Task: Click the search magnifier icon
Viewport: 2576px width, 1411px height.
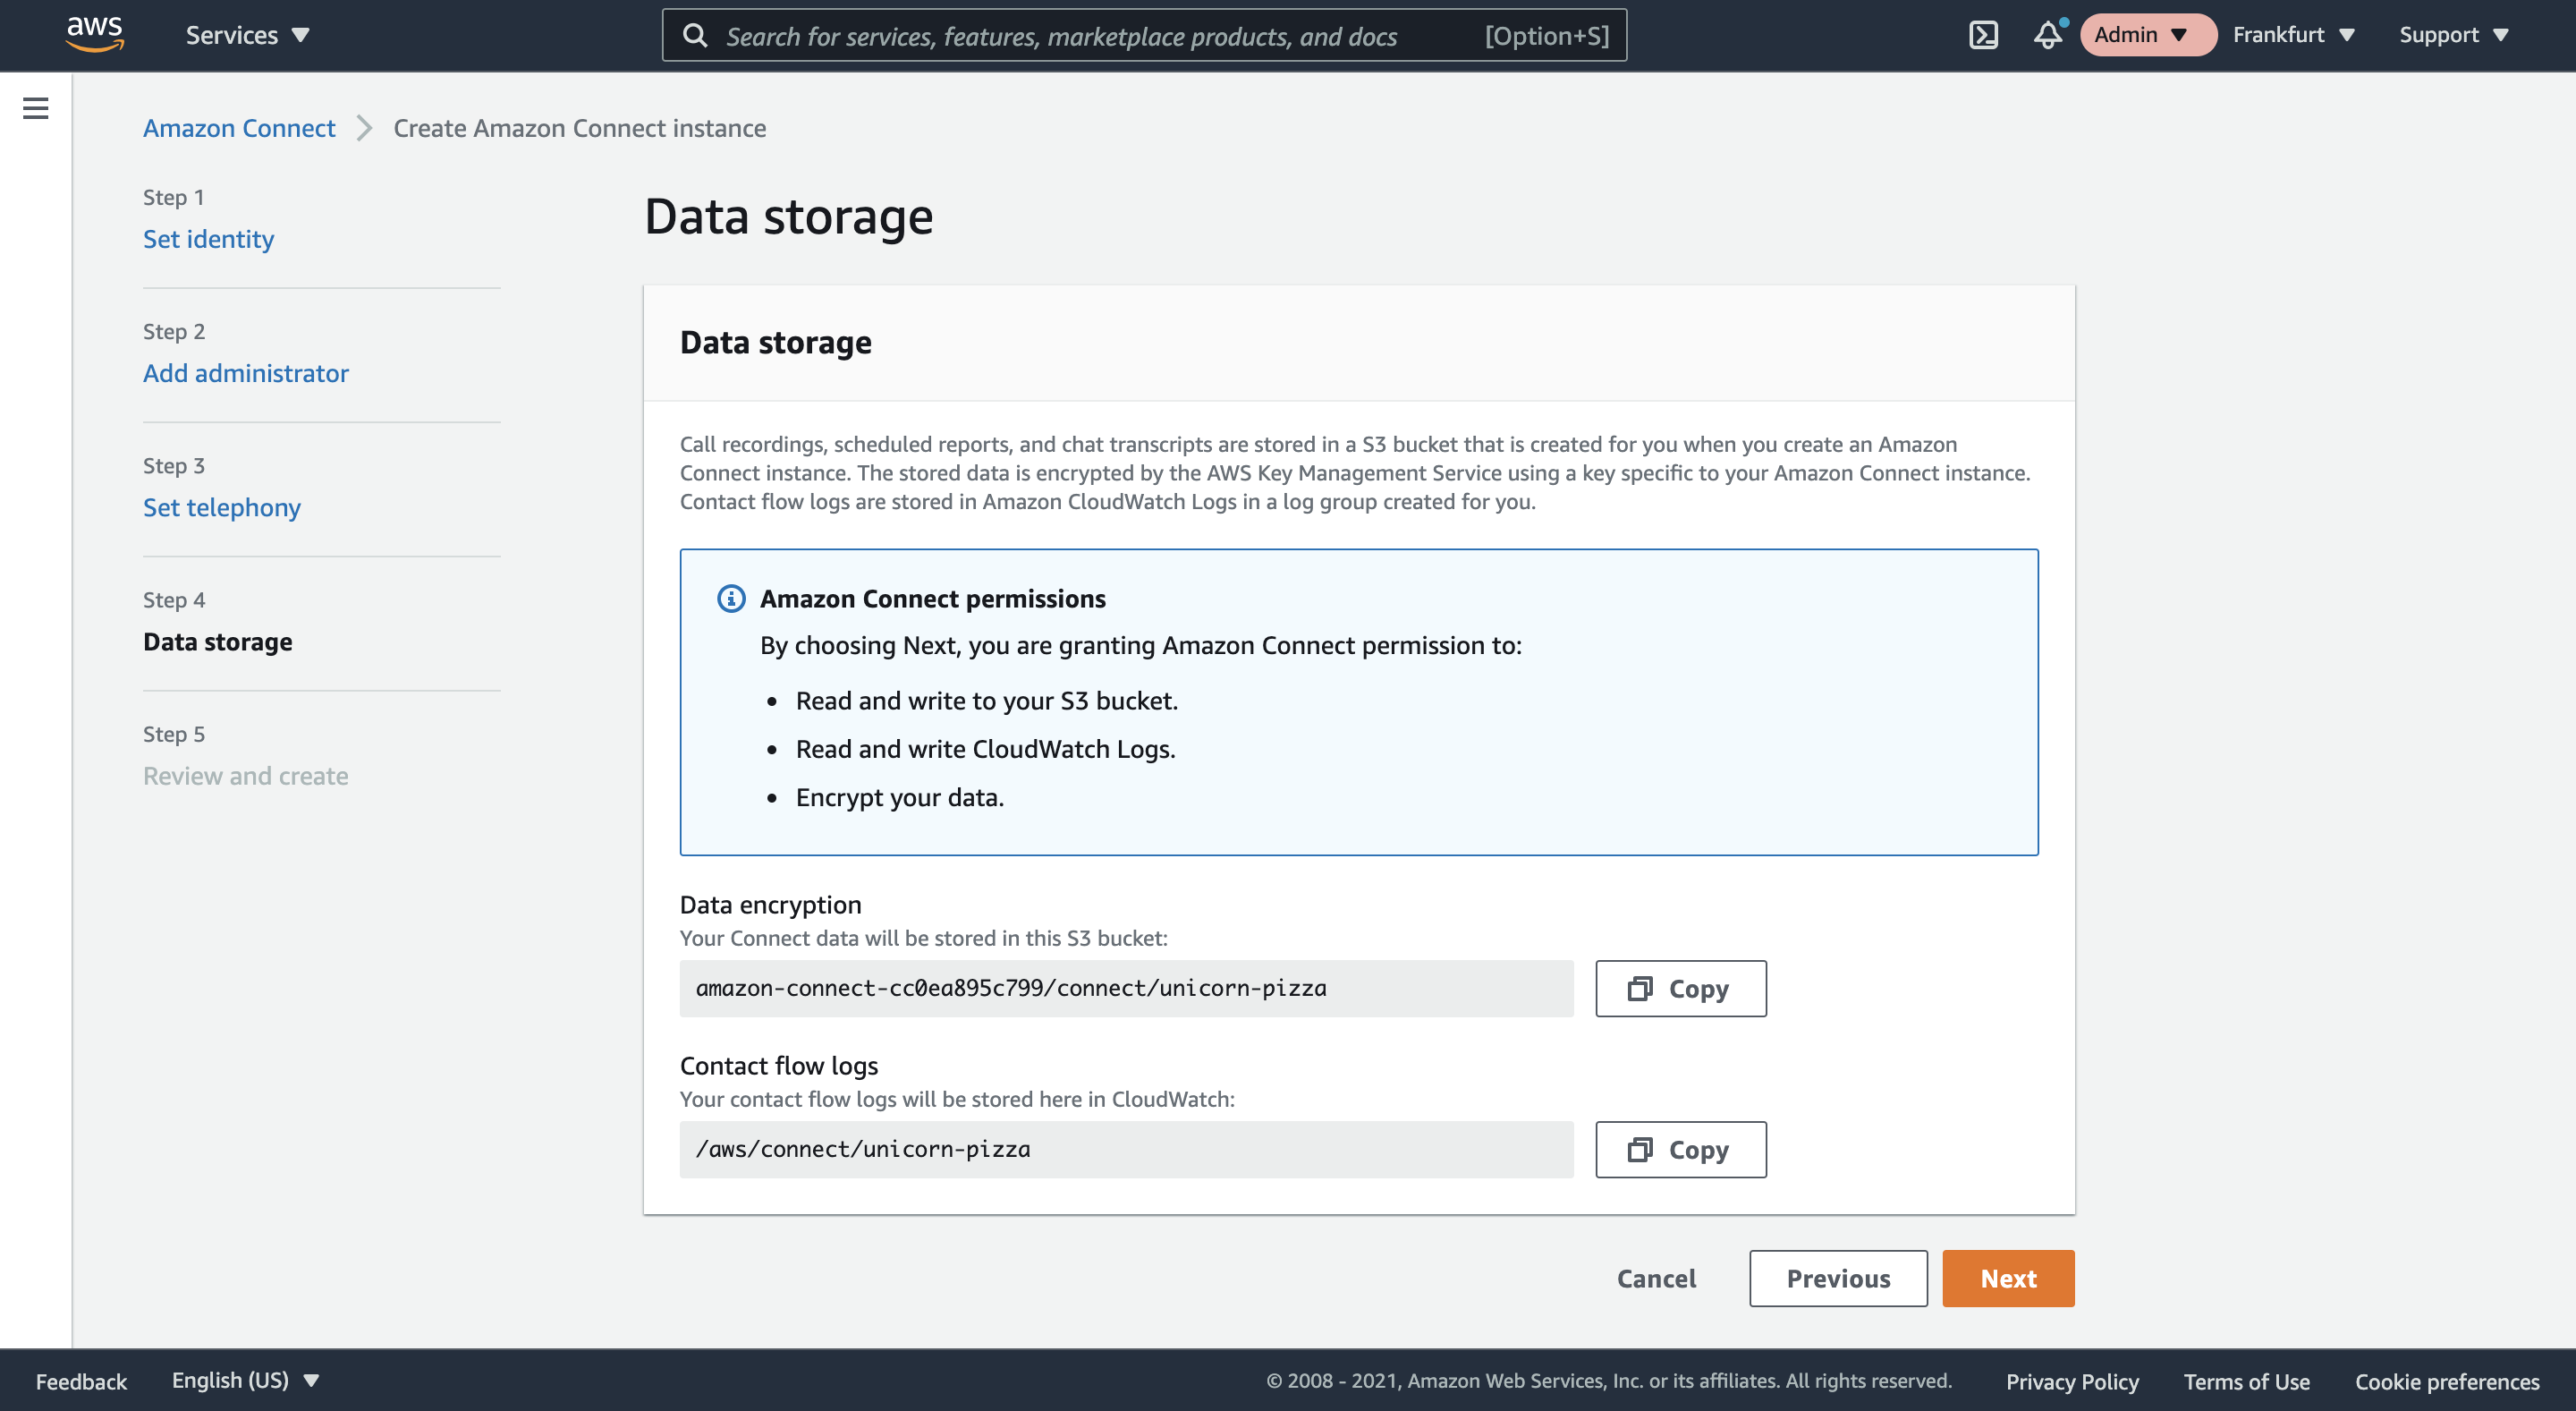Action: 695,36
